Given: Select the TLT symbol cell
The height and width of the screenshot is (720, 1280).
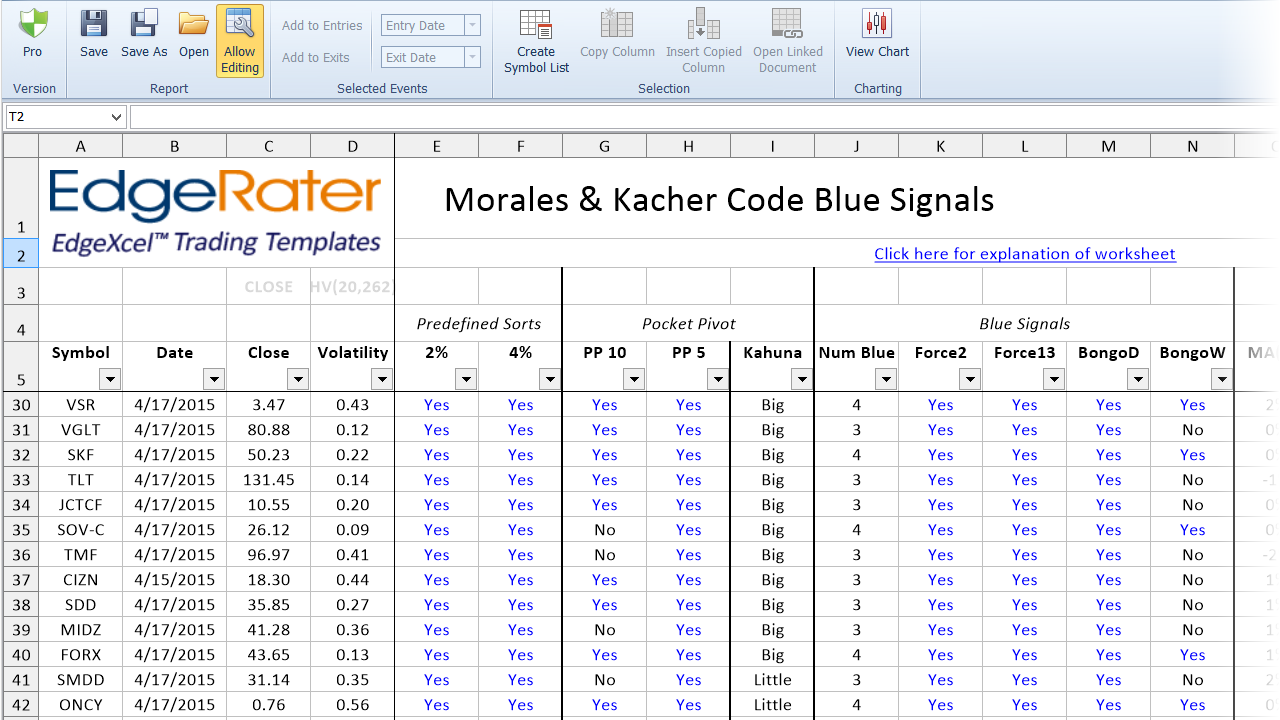Looking at the screenshot, I should (81, 480).
